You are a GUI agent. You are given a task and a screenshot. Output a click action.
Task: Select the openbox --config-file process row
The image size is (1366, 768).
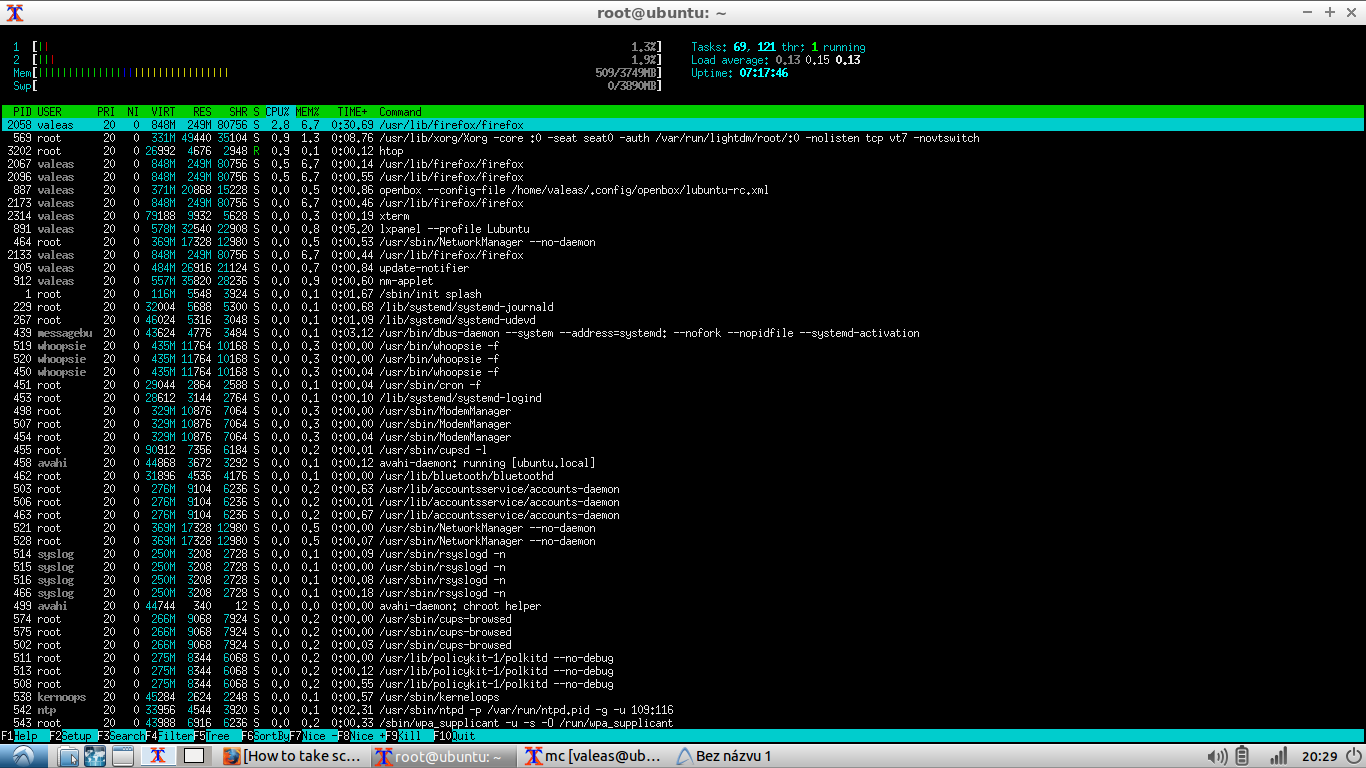[683, 190]
